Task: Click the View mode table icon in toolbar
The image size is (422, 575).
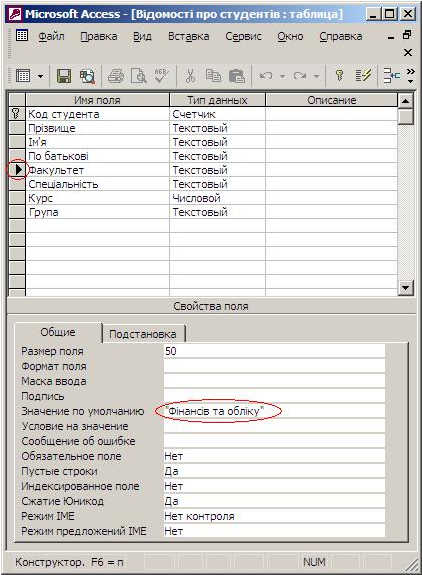Action: click(23, 76)
